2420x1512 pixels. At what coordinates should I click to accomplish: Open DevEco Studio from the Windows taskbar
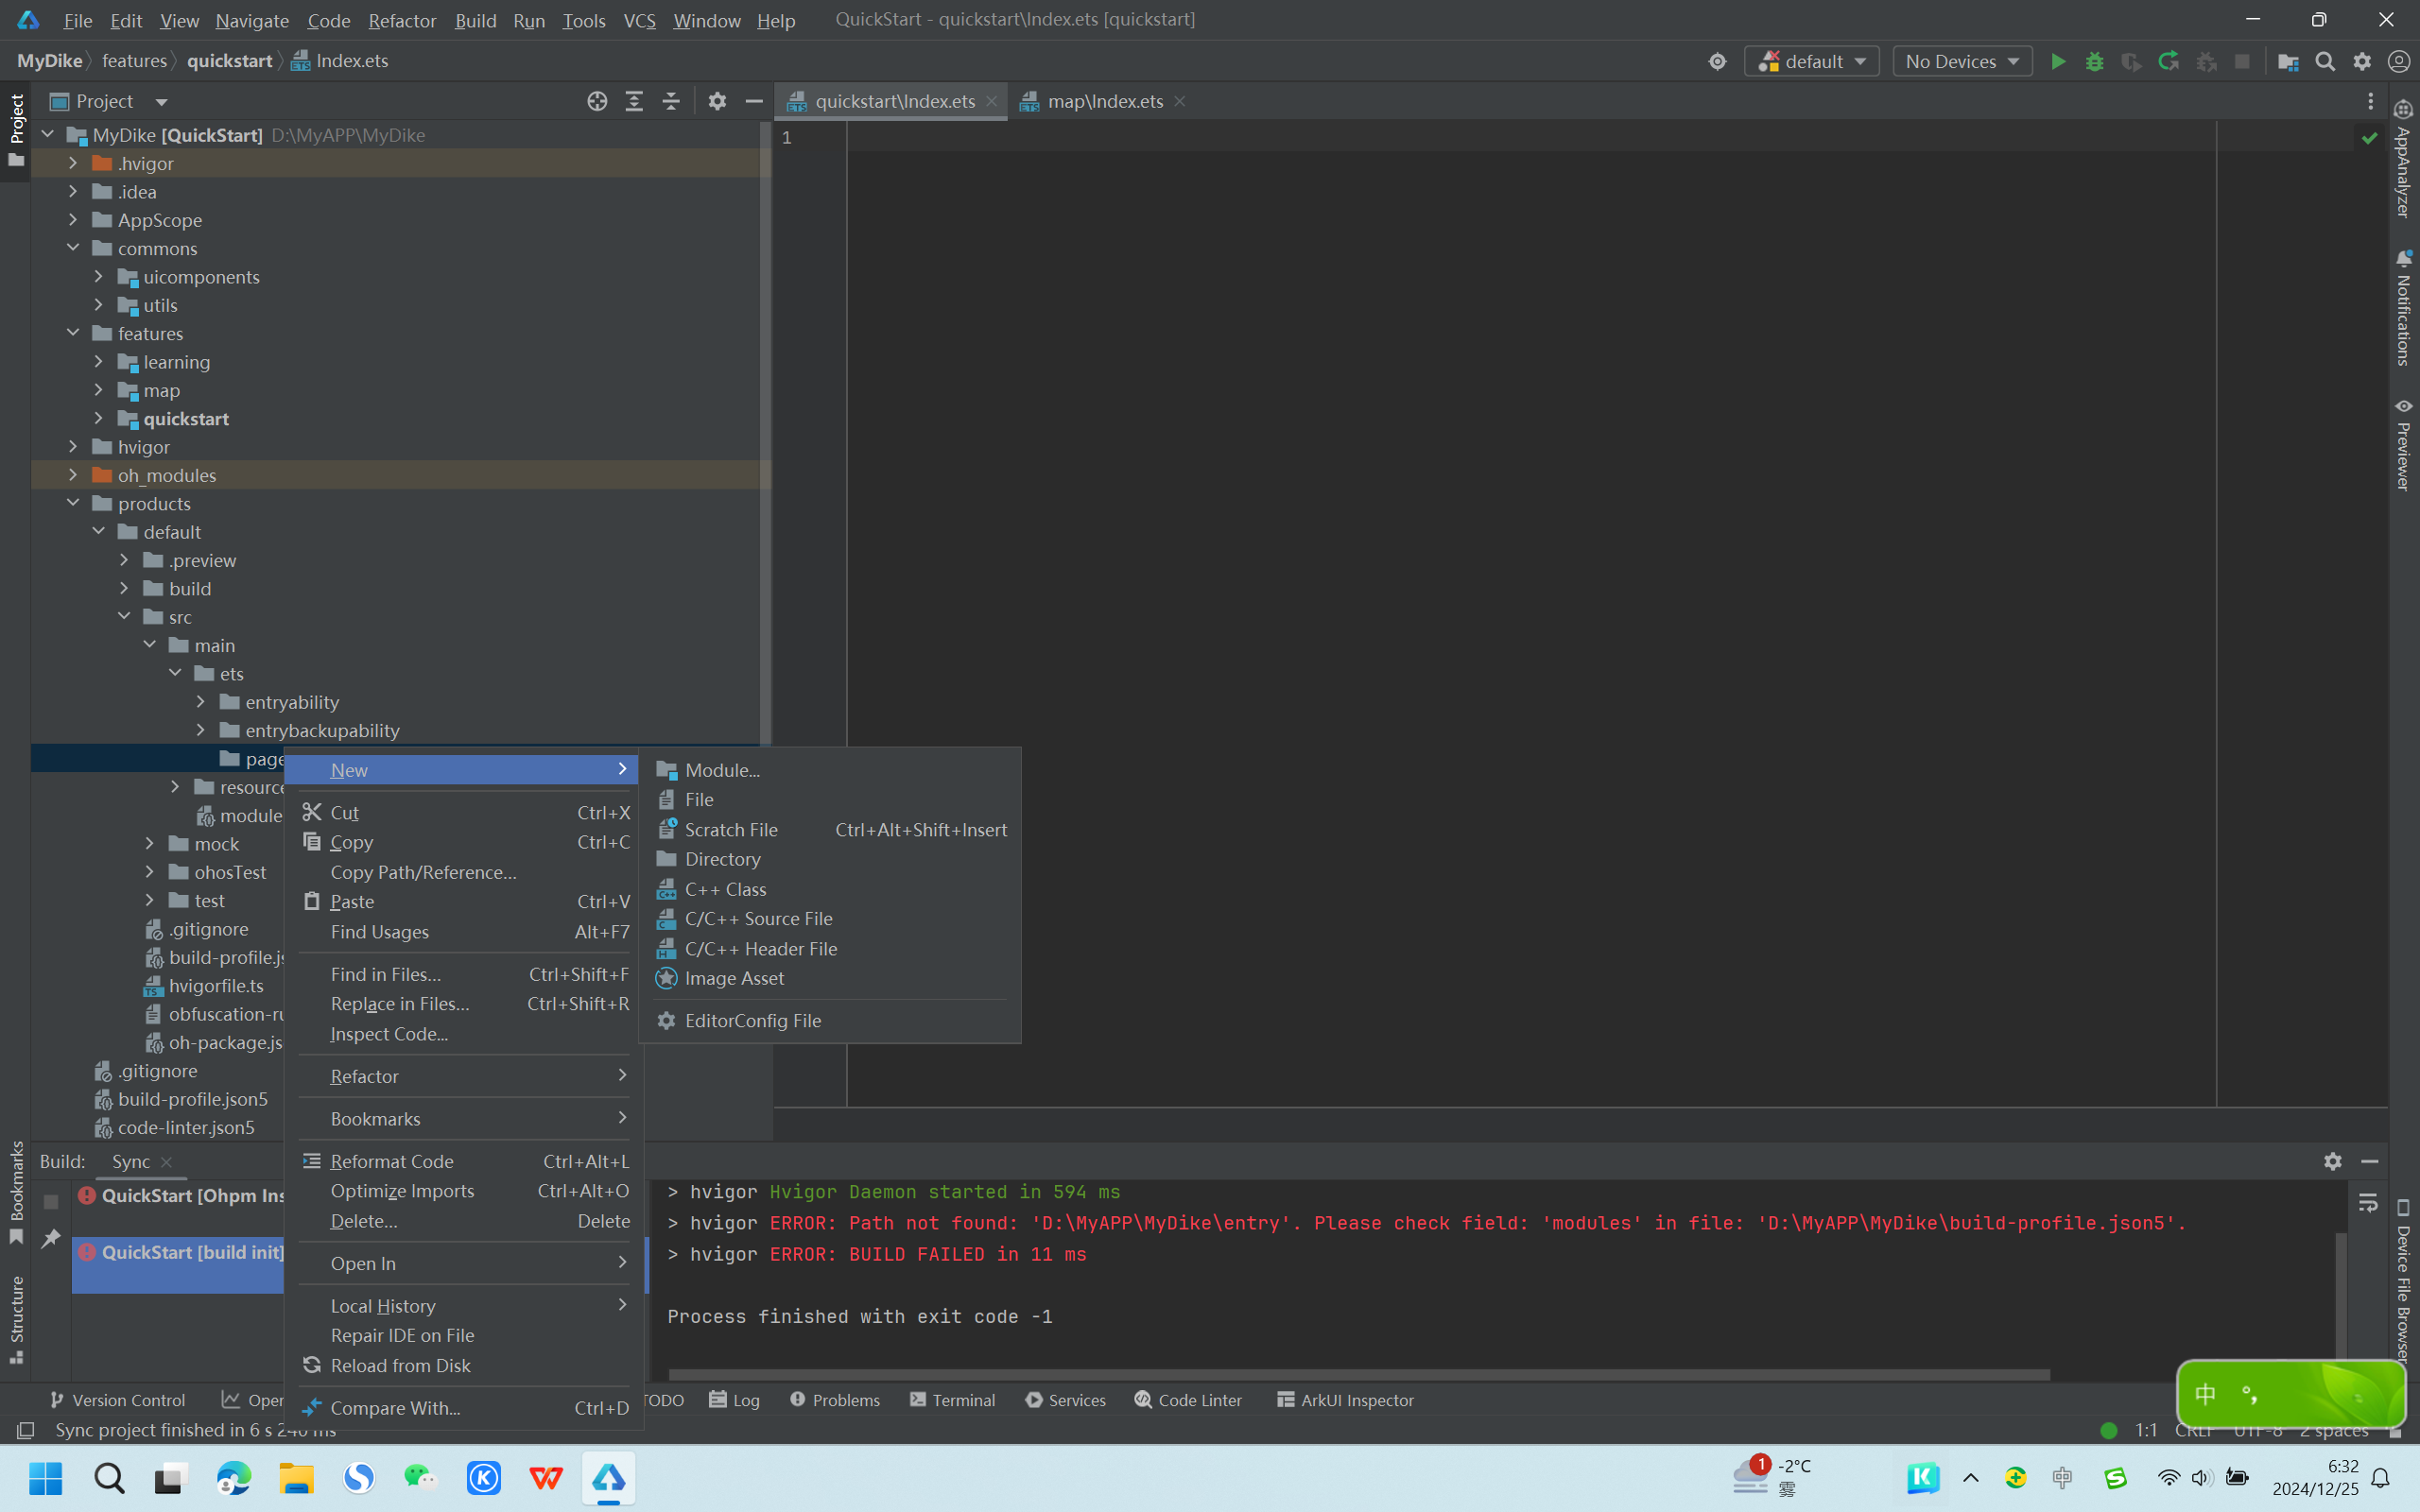(608, 1478)
